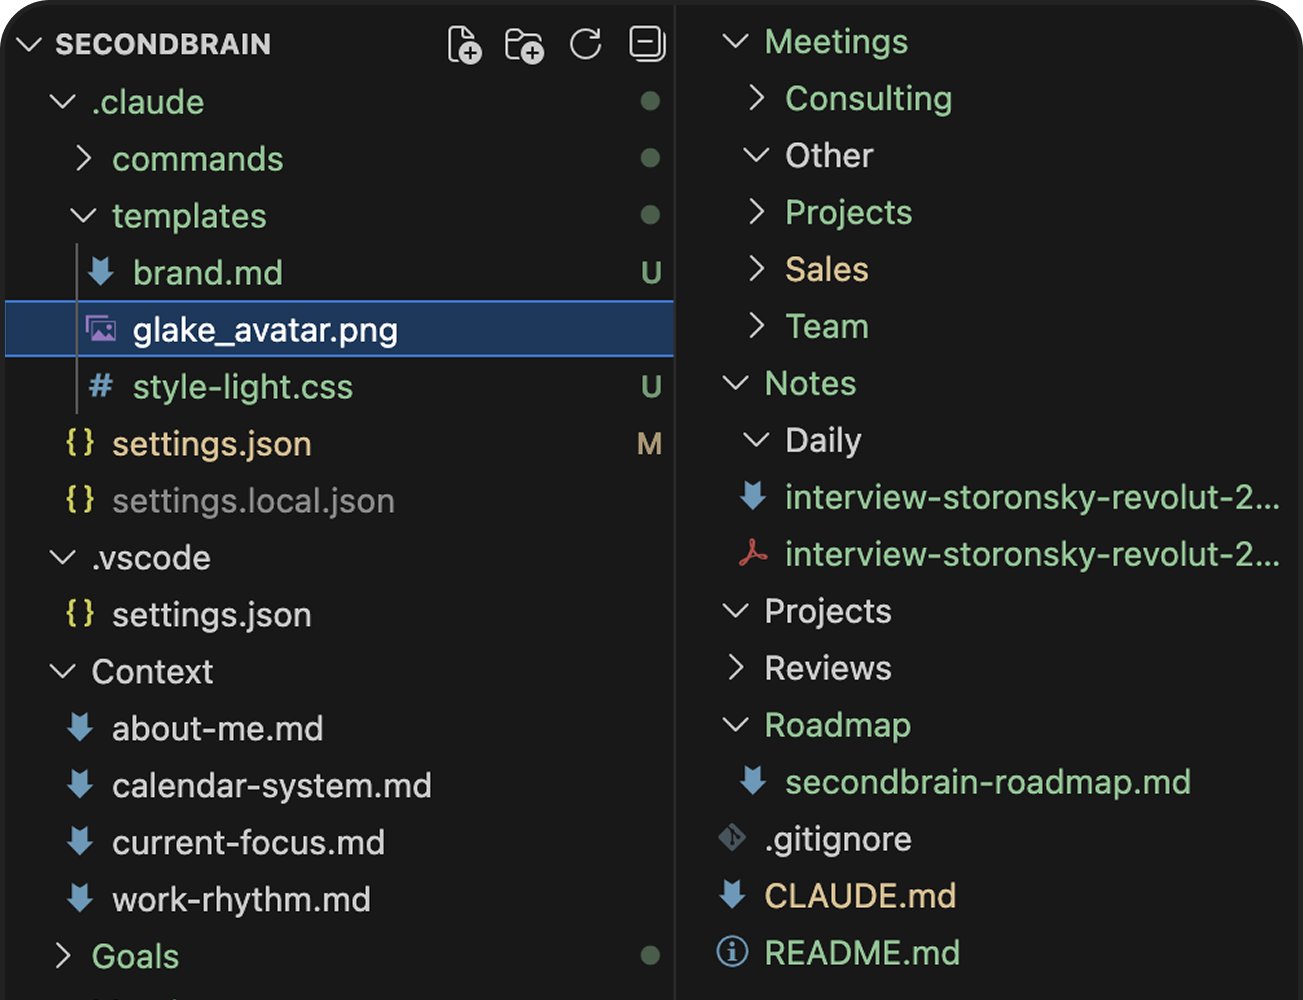Click the Refresh Explorer icon
Image resolution: width=1303 pixels, height=1000 pixels.
pos(586,44)
